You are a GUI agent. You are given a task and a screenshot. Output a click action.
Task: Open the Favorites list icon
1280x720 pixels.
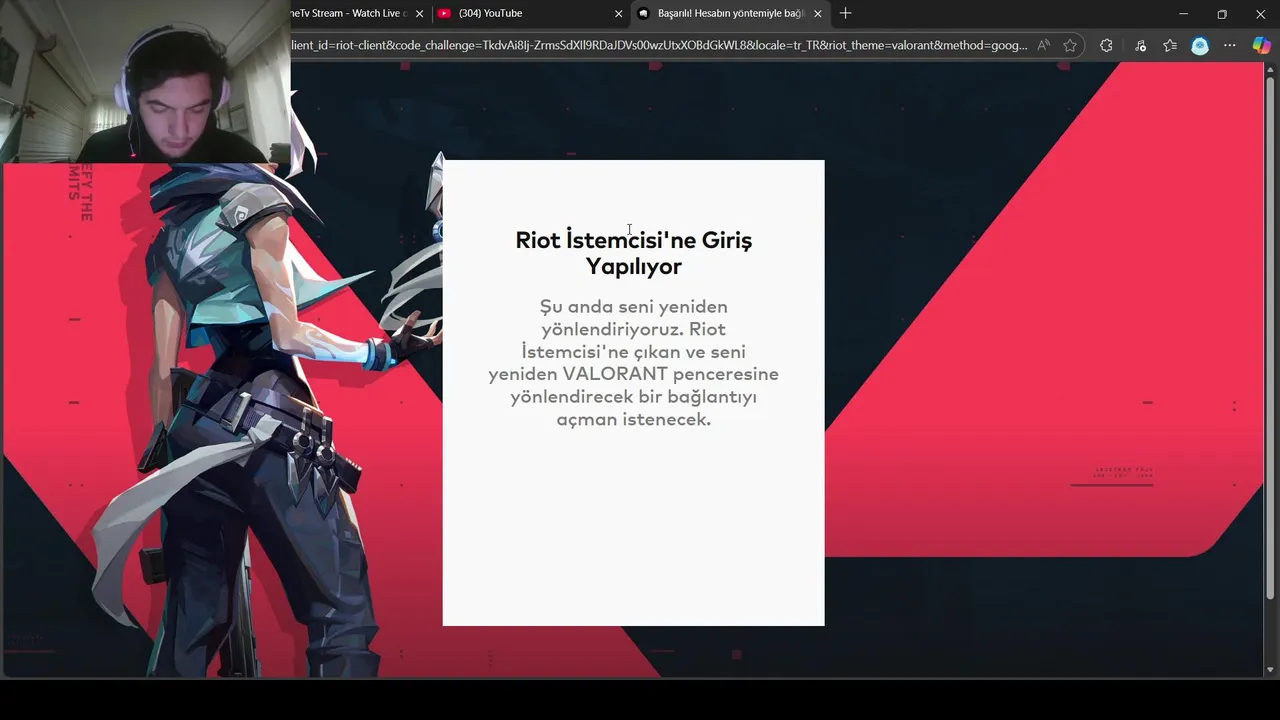pos(1170,45)
